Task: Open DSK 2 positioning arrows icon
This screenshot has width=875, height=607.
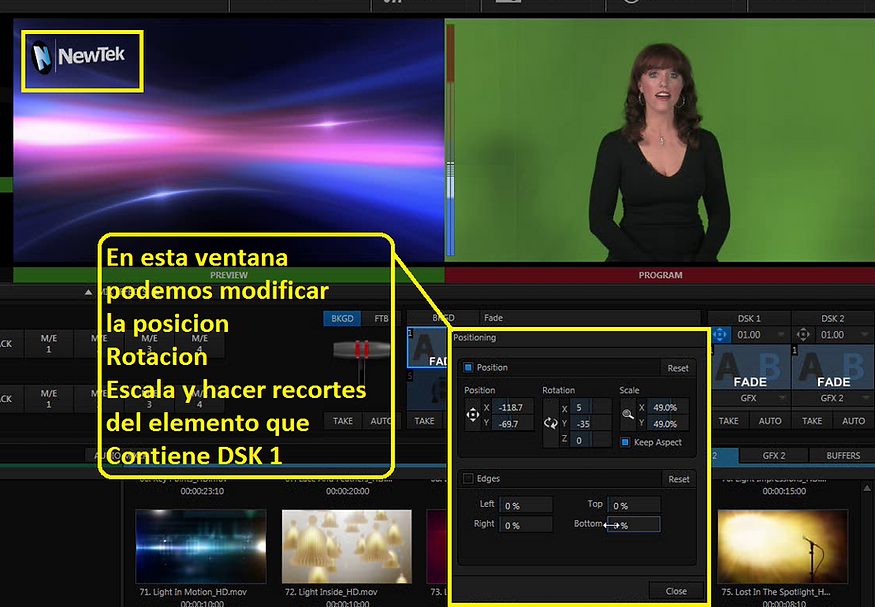Action: click(x=803, y=335)
